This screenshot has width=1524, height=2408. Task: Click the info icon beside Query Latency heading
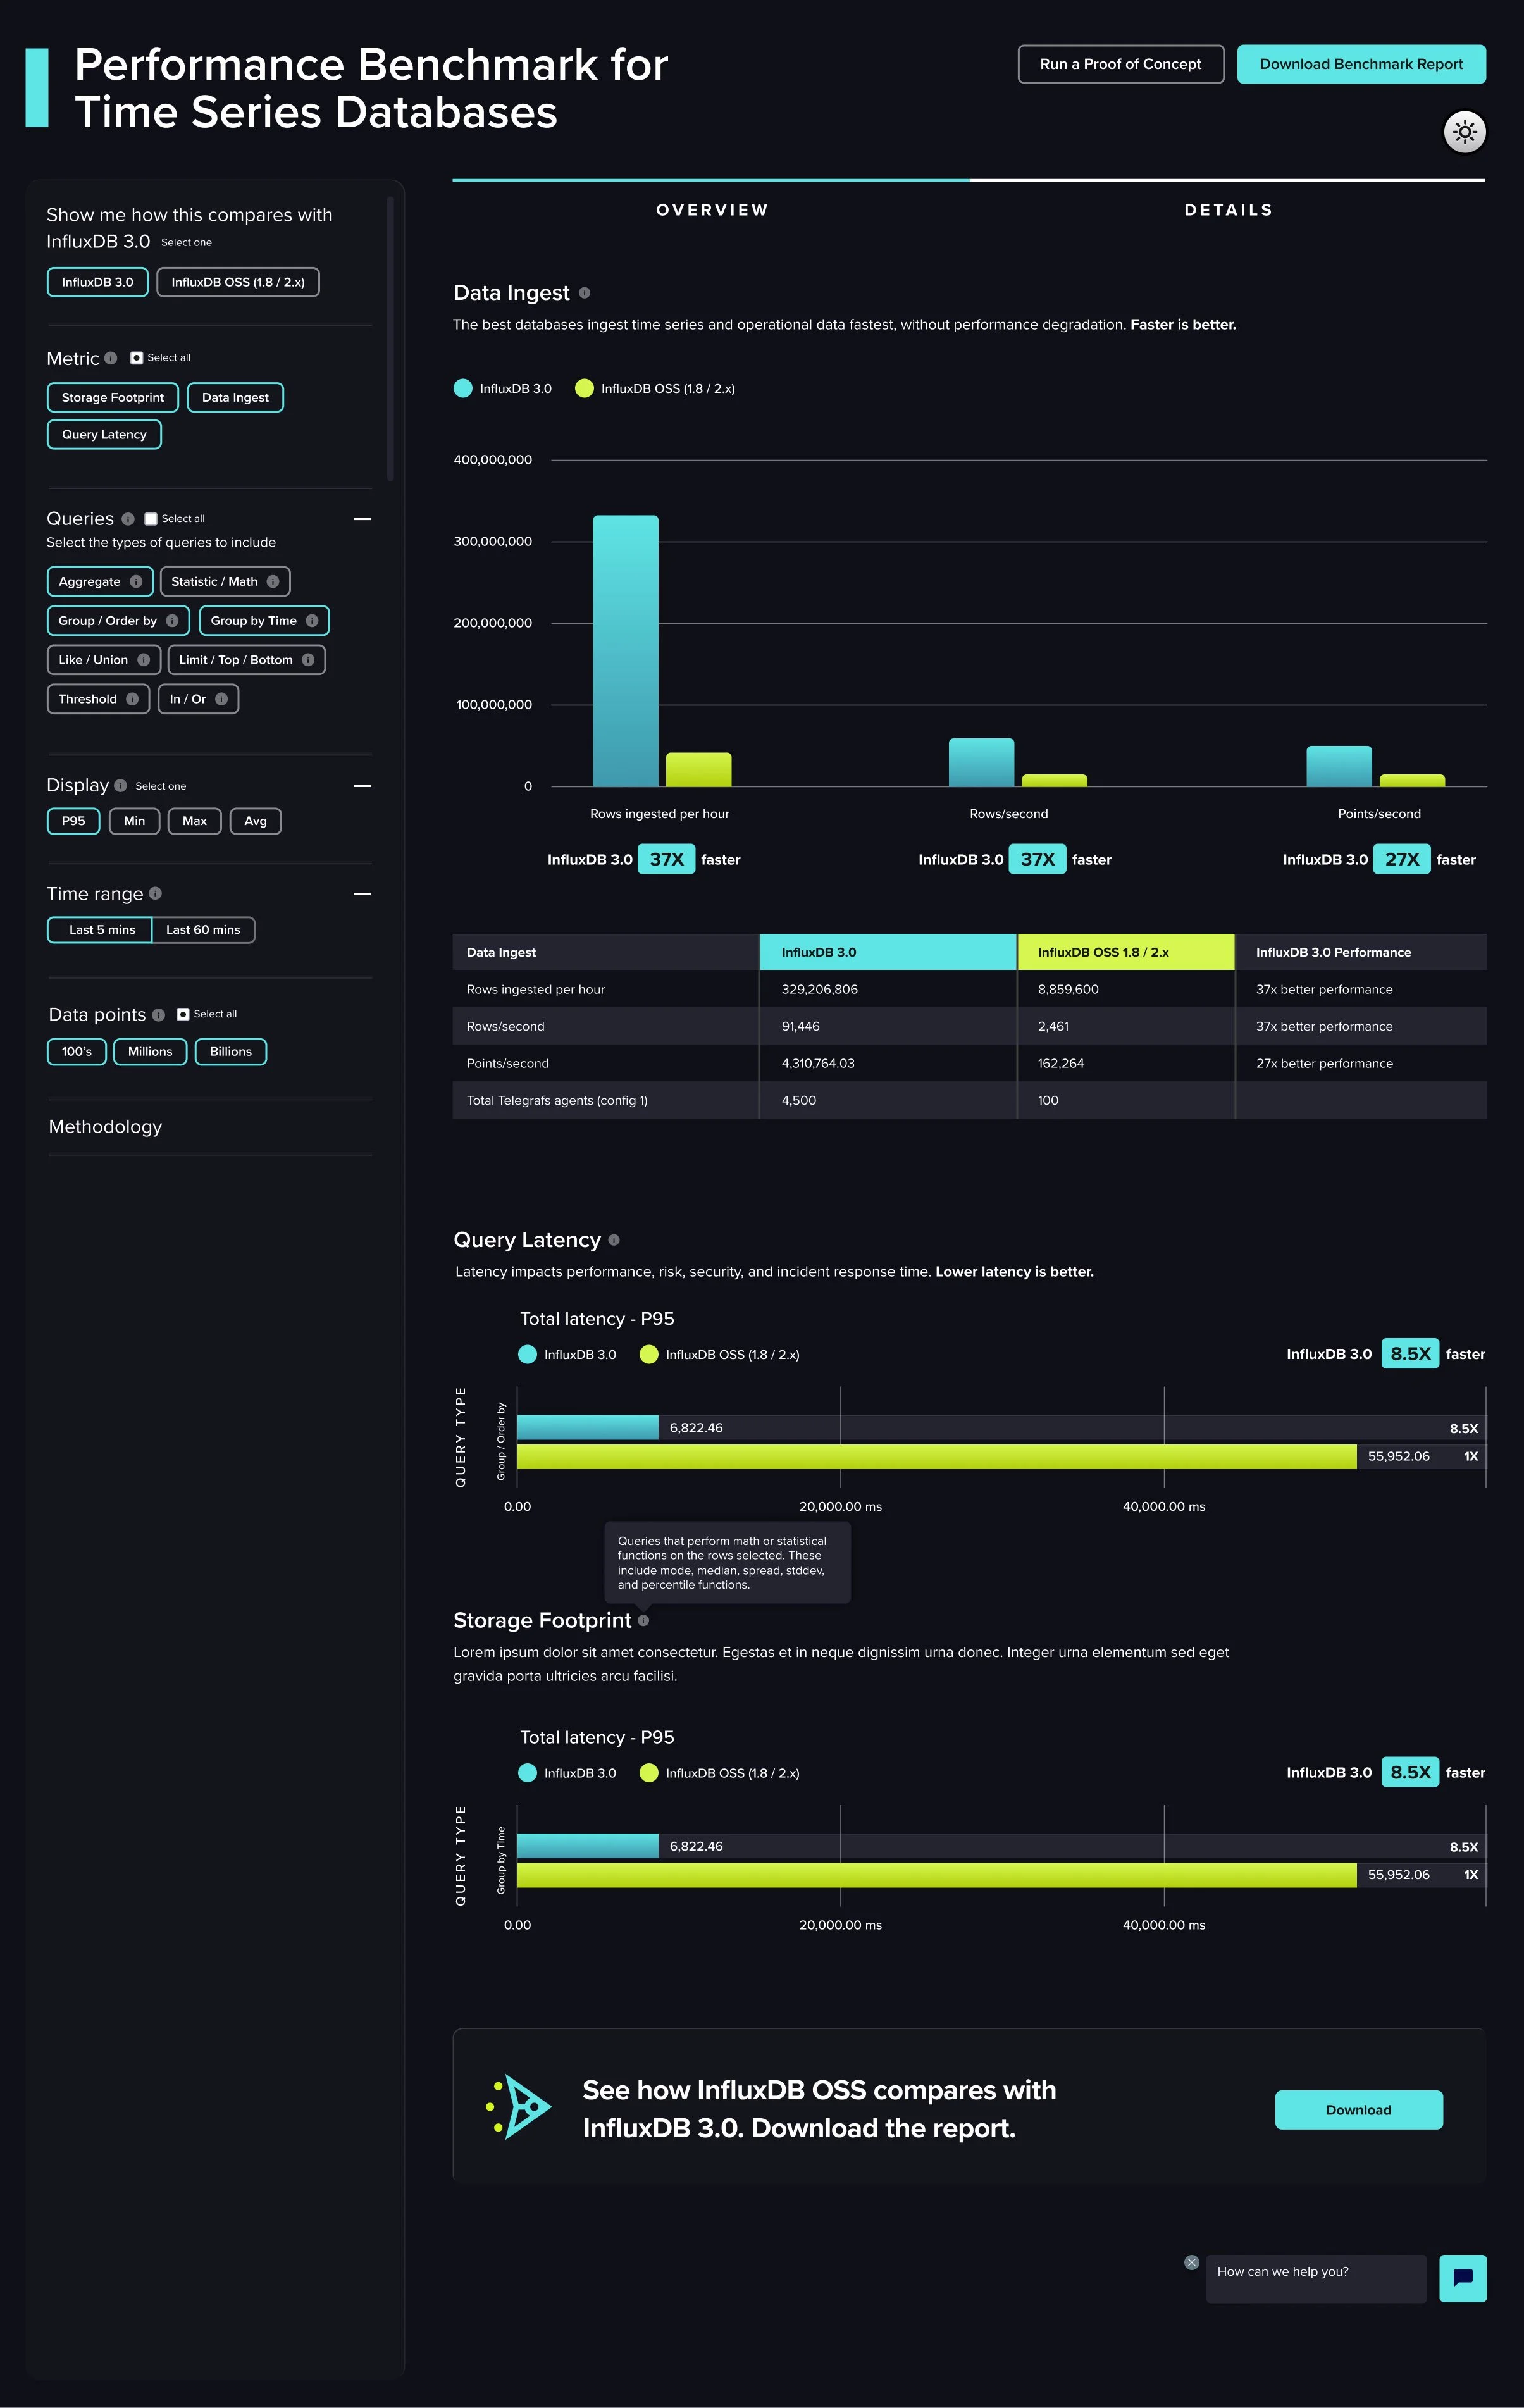[x=614, y=1240]
